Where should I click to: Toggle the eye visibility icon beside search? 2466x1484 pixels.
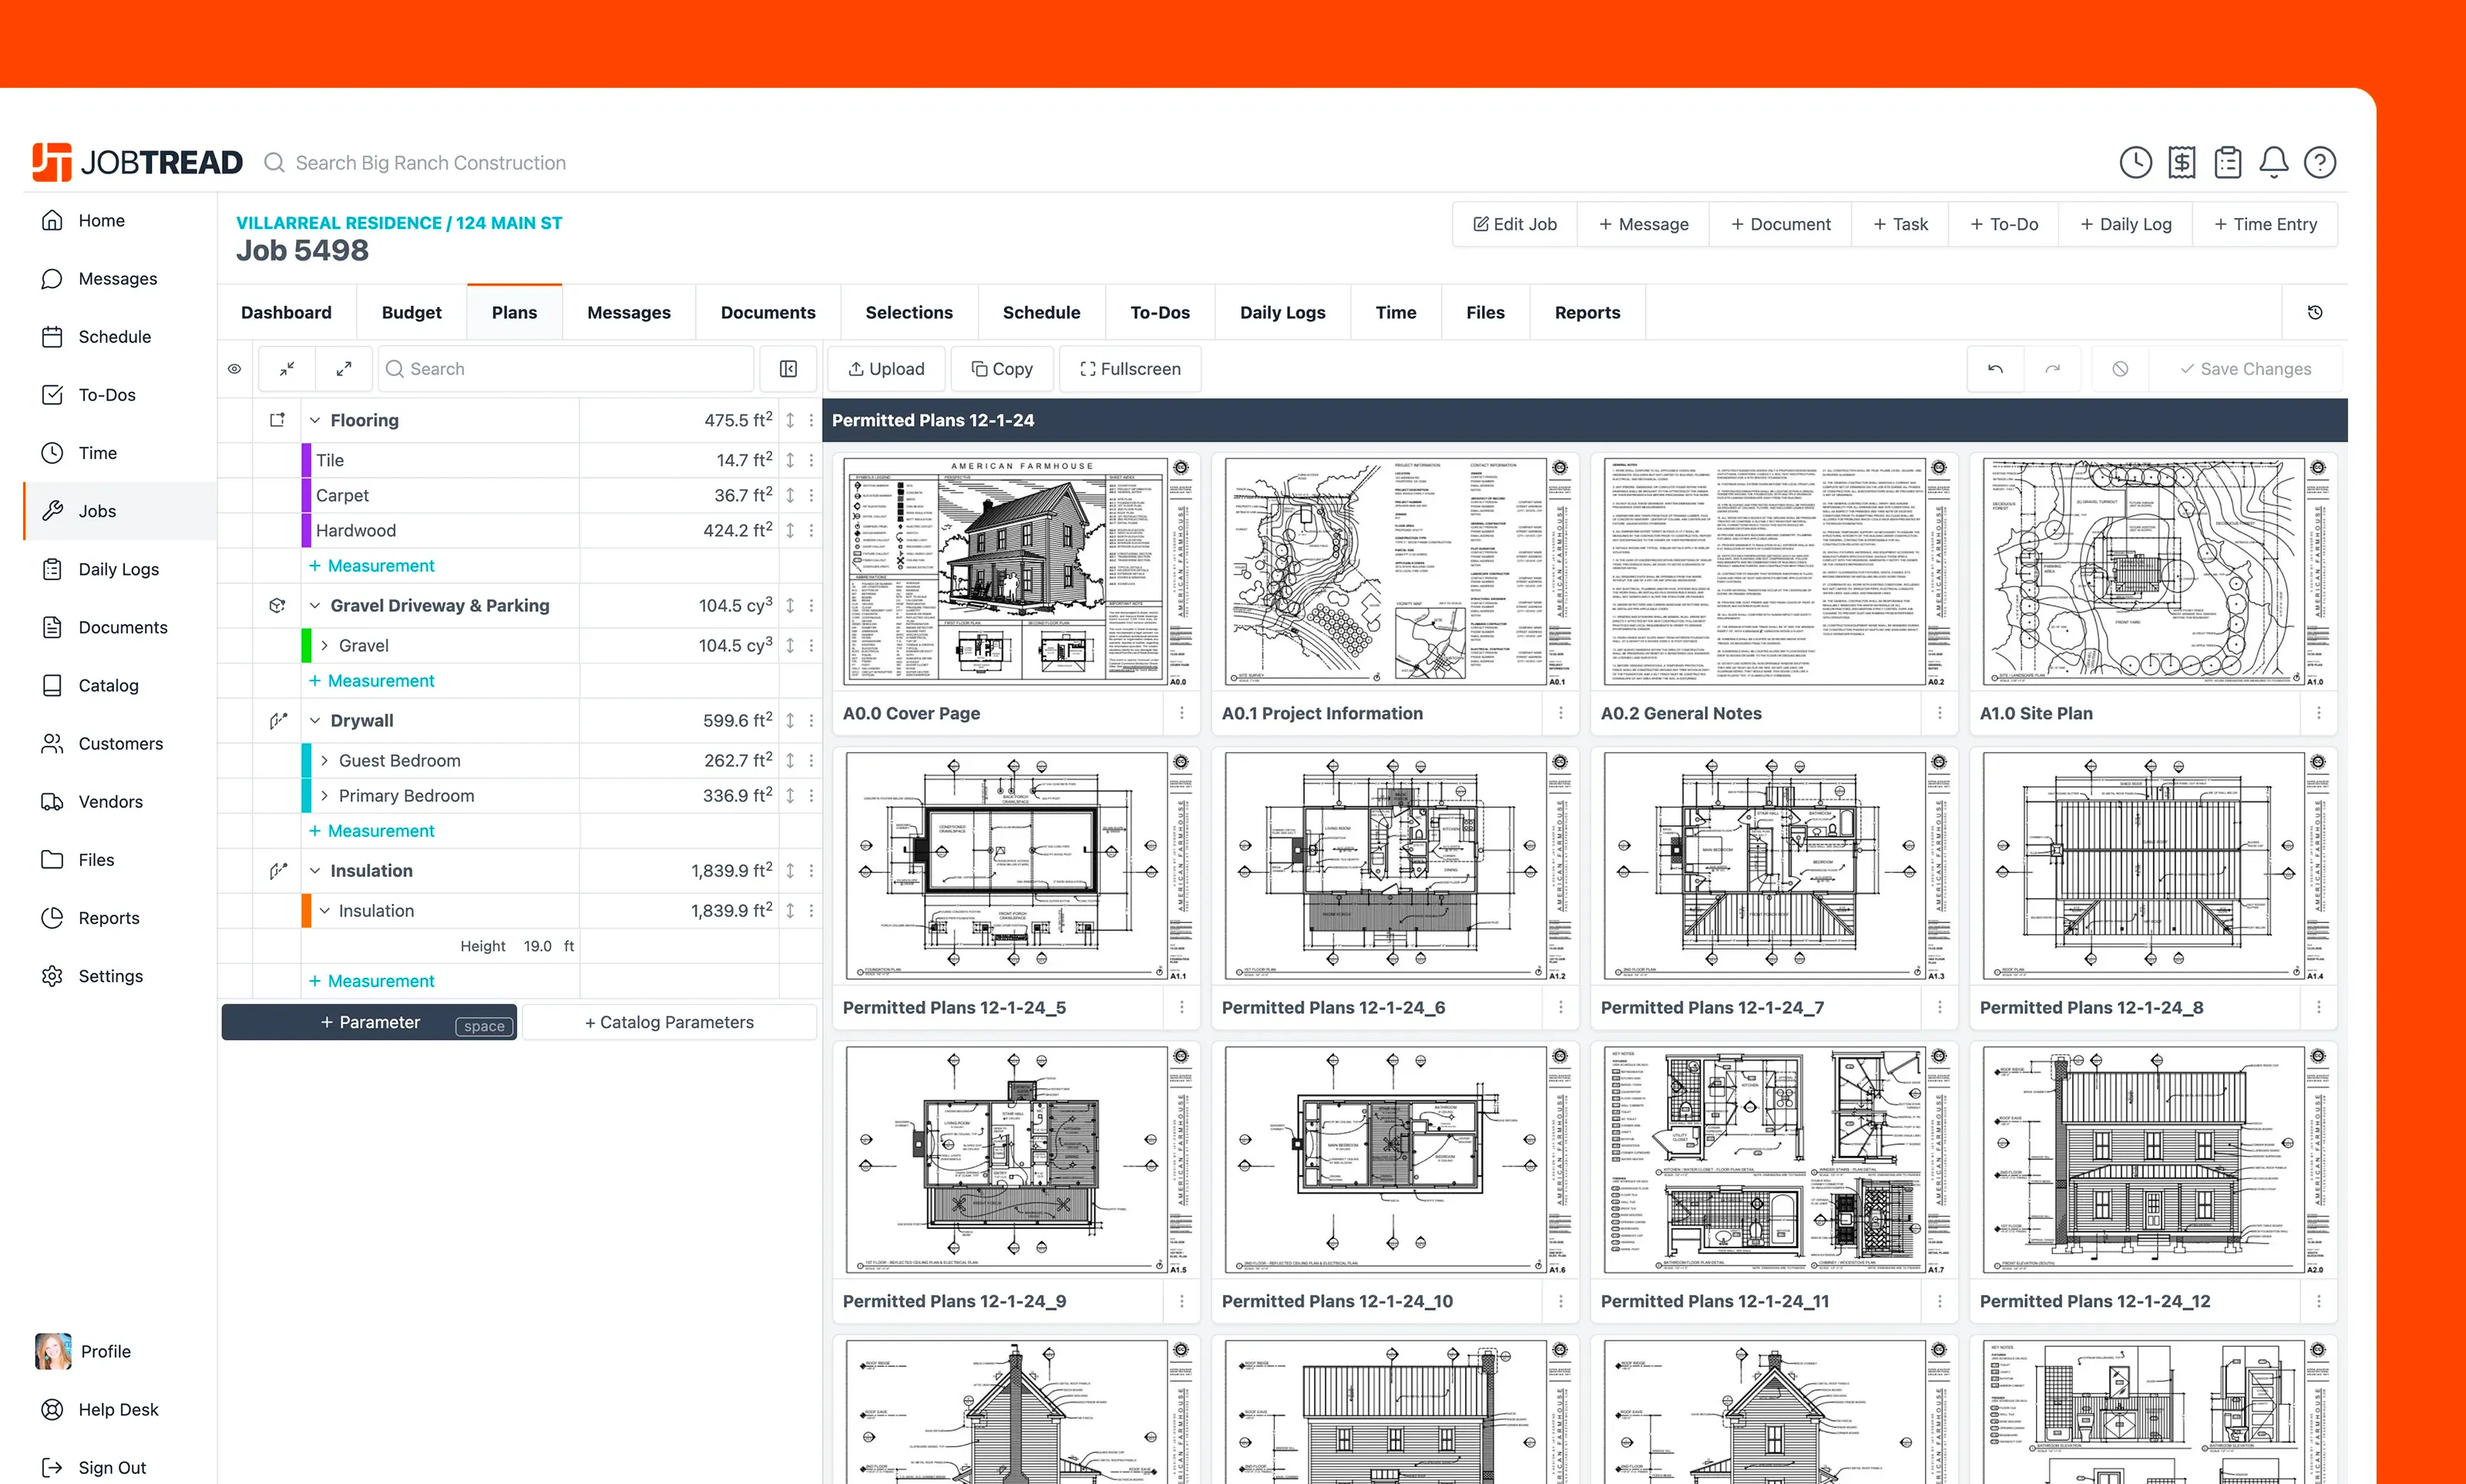click(x=234, y=369)
